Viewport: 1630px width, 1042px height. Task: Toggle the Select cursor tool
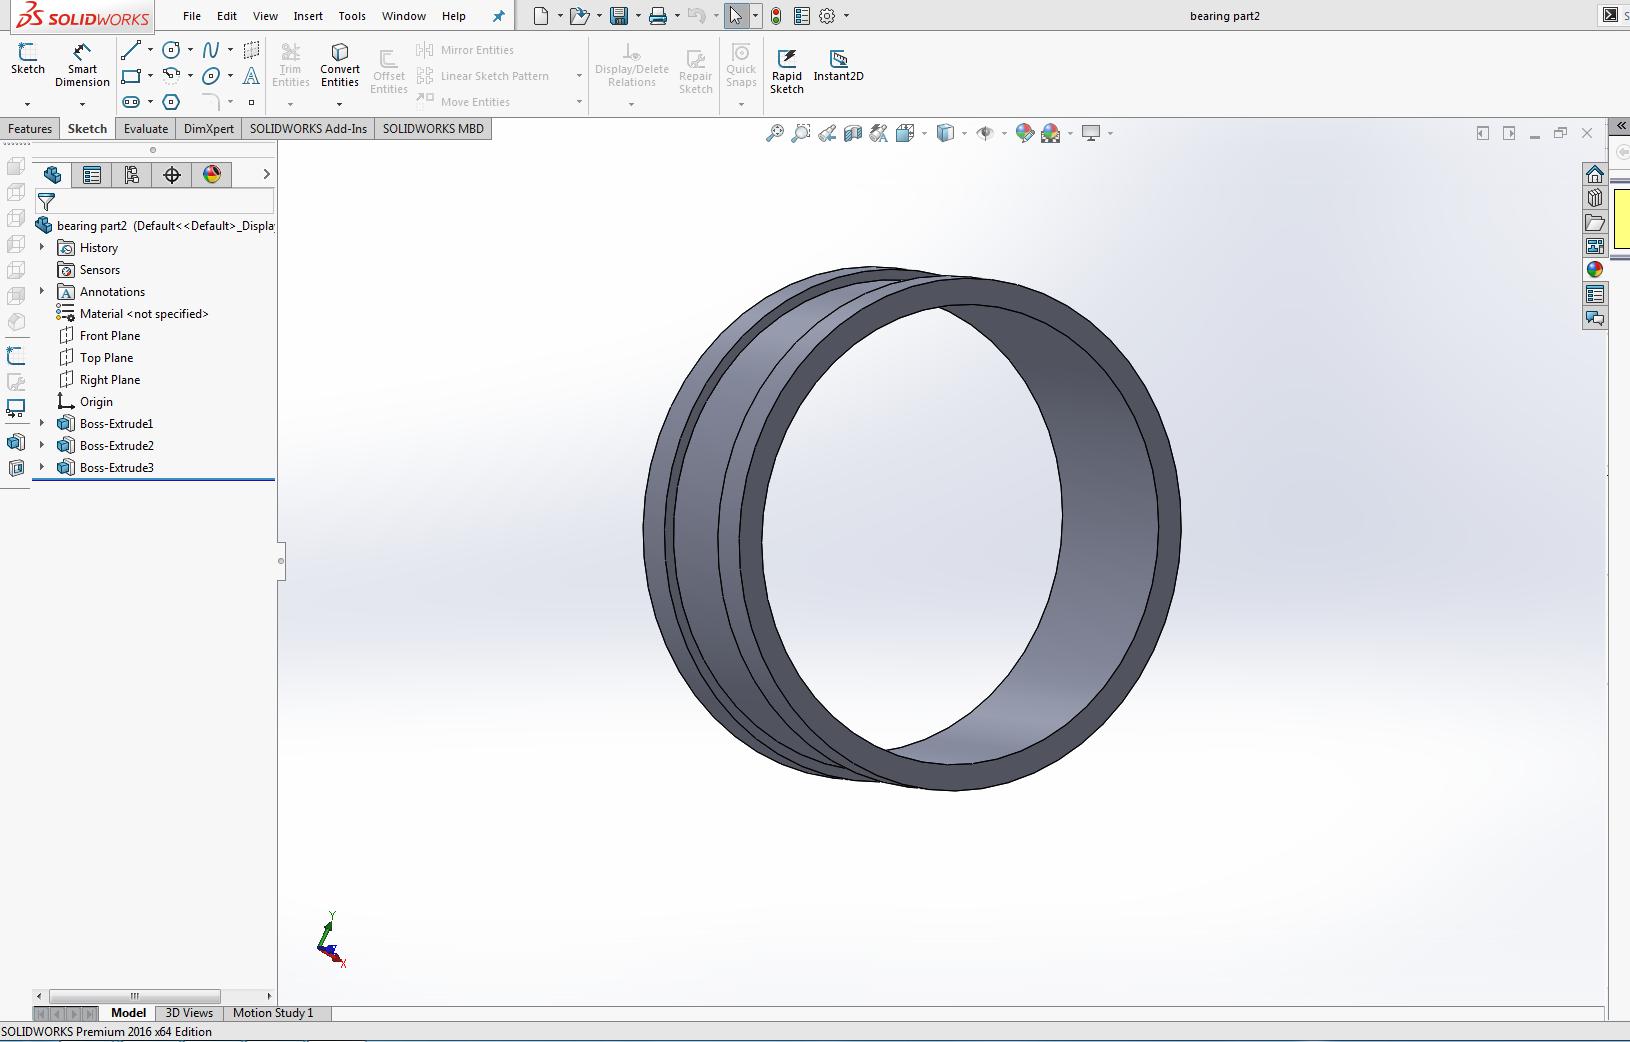tap(736, 16)
